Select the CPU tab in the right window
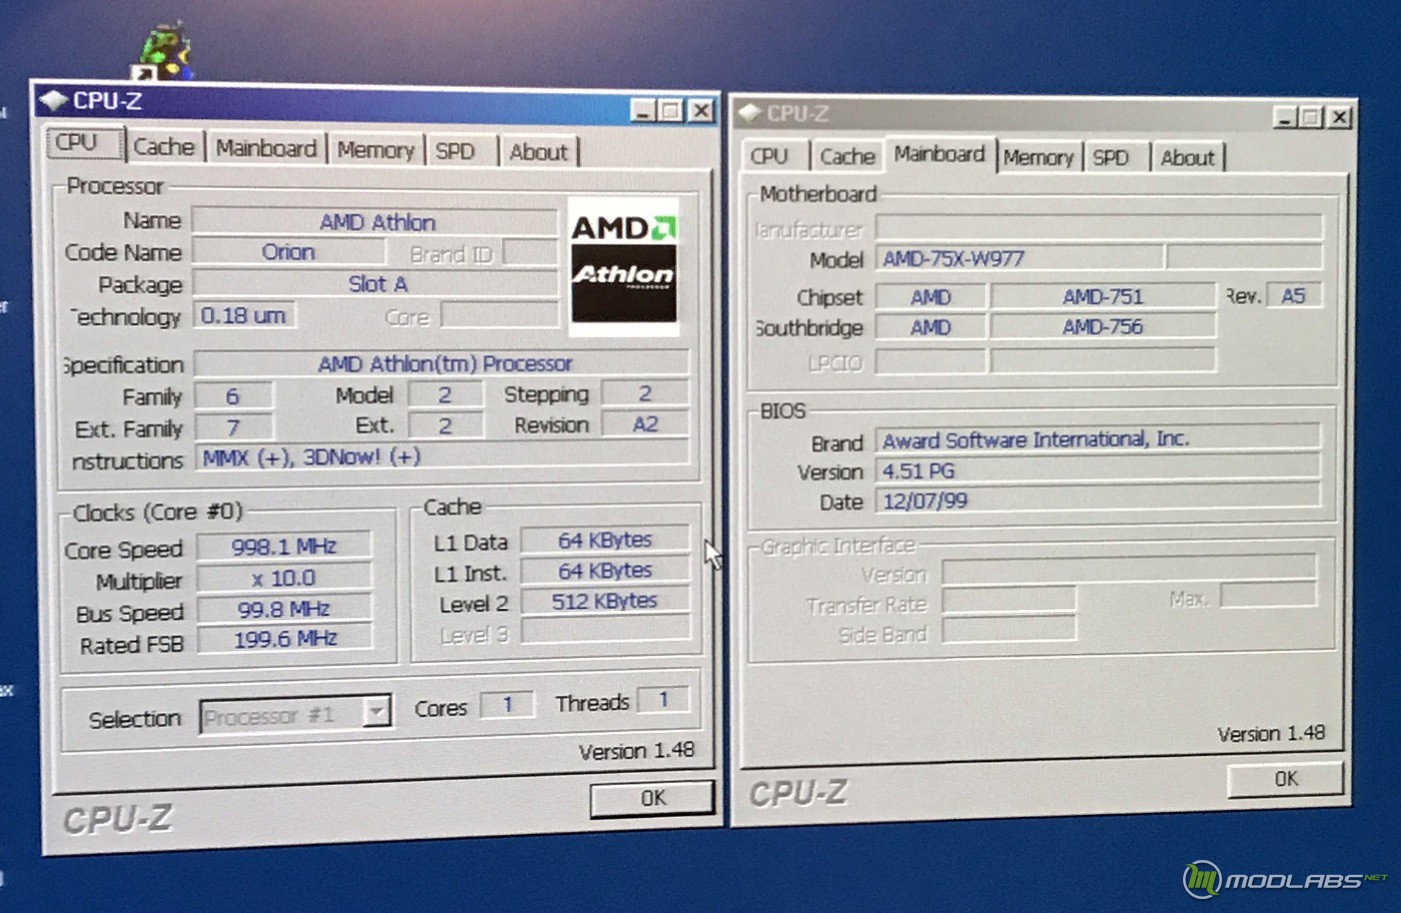Viewport: 1401px width, 913px height. 774,156
